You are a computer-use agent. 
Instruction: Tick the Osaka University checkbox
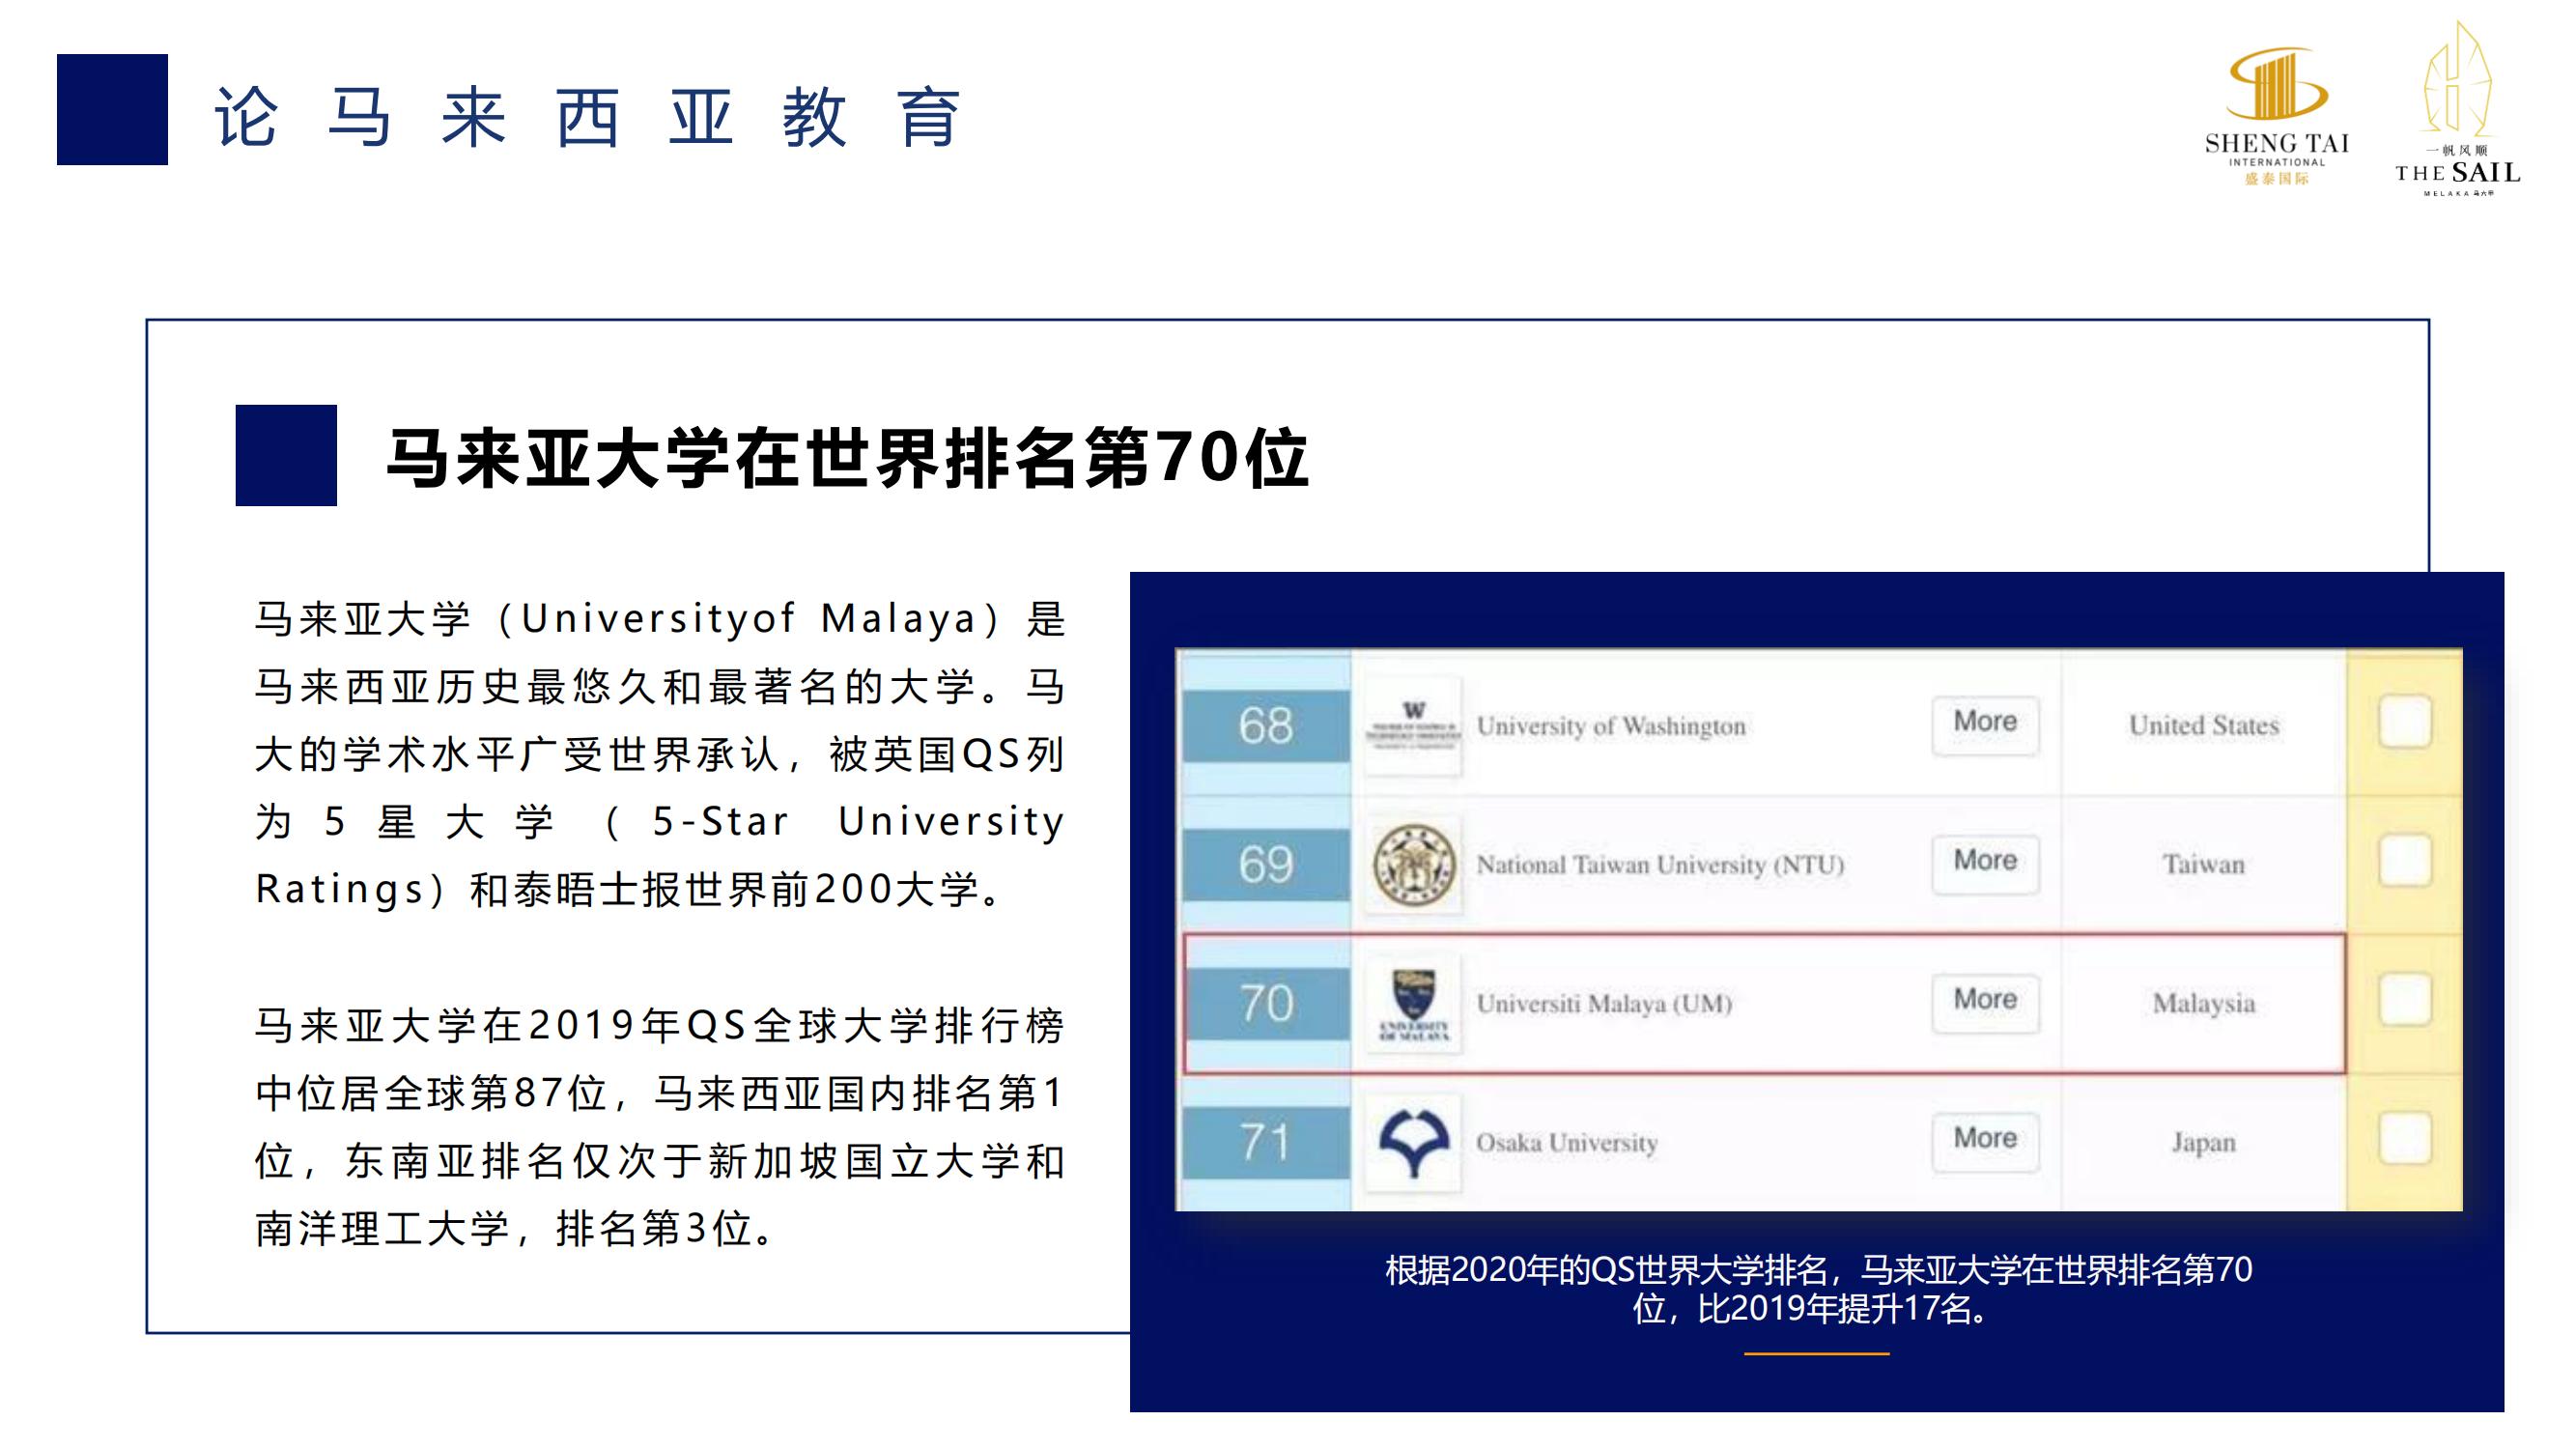2404,1138
